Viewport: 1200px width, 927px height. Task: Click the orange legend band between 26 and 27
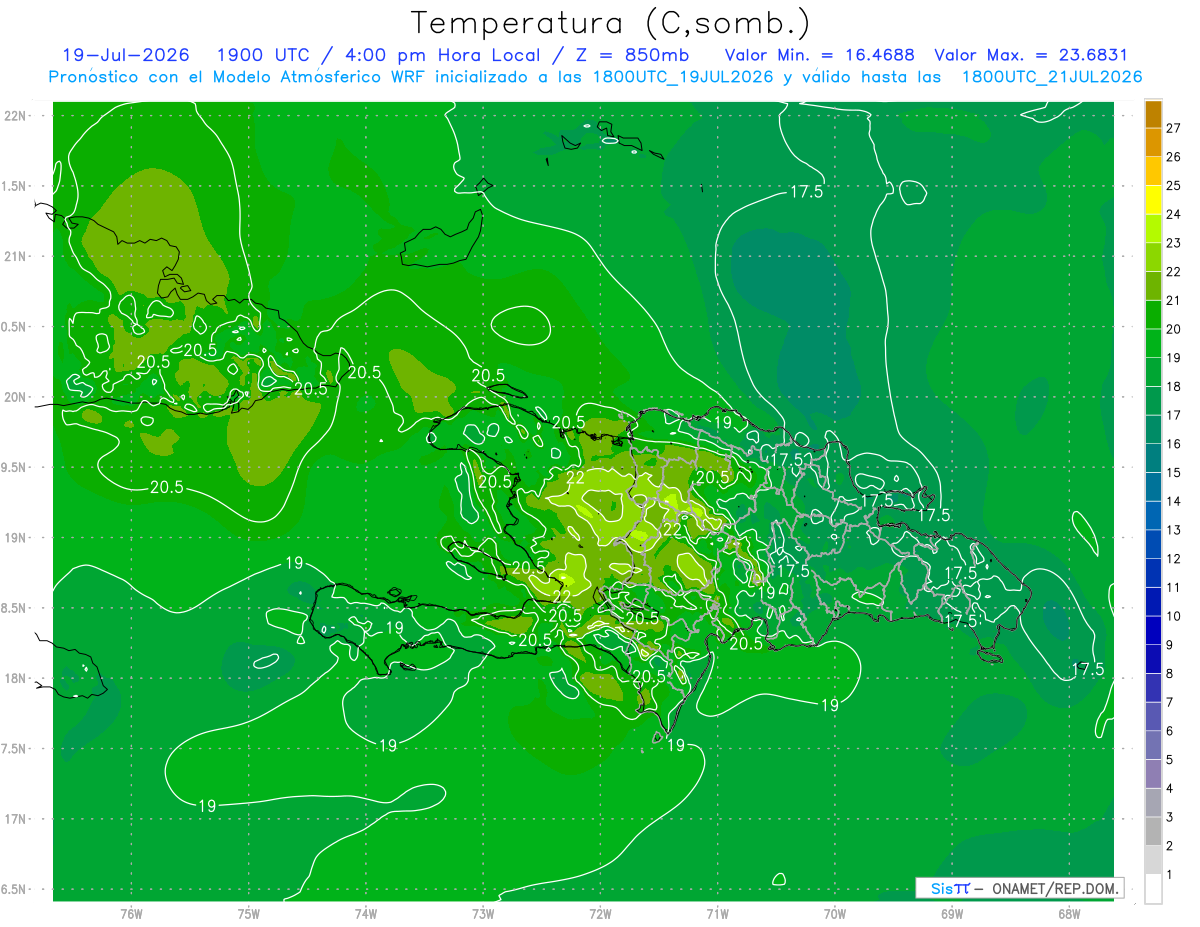pos(1153,142)
